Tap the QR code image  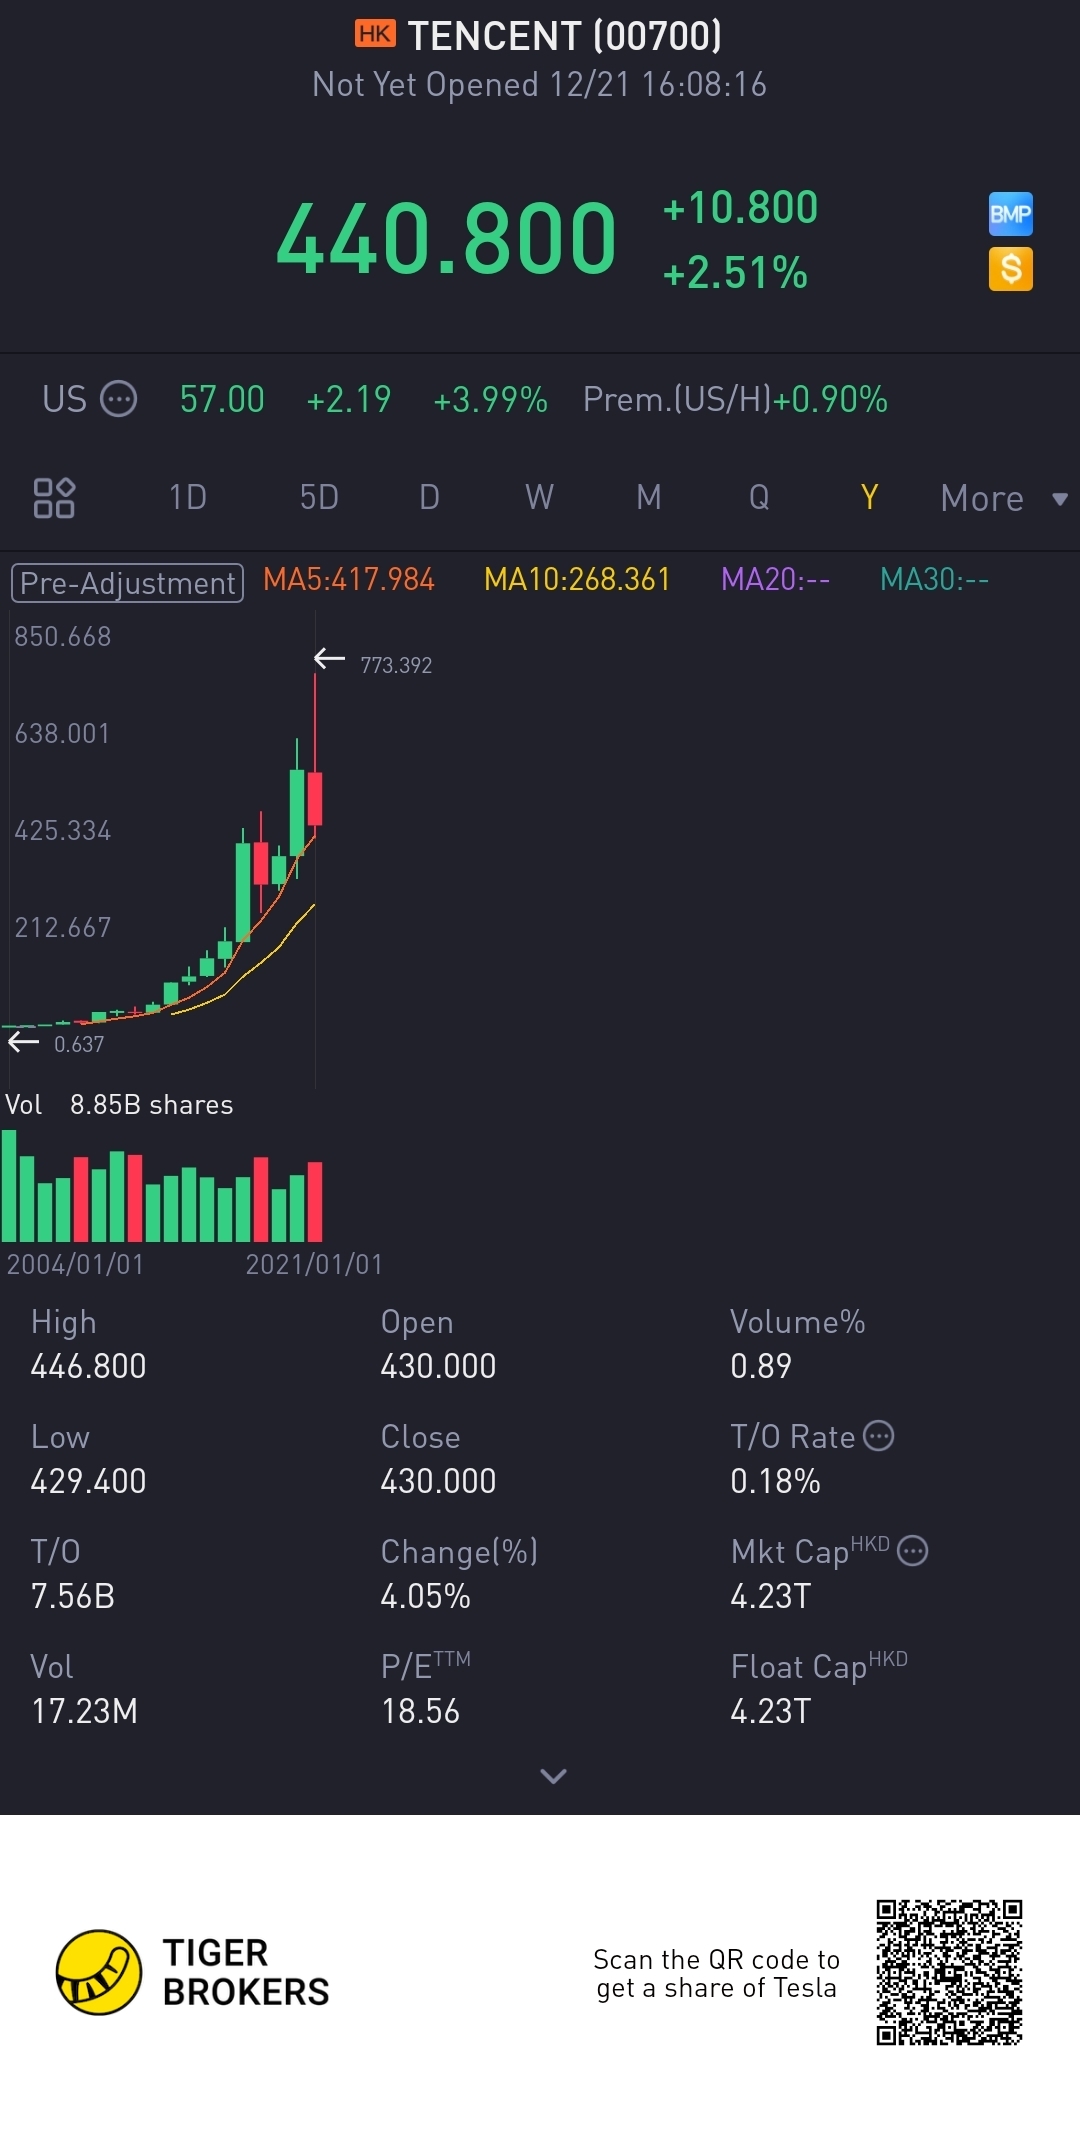click(949, 1972)
